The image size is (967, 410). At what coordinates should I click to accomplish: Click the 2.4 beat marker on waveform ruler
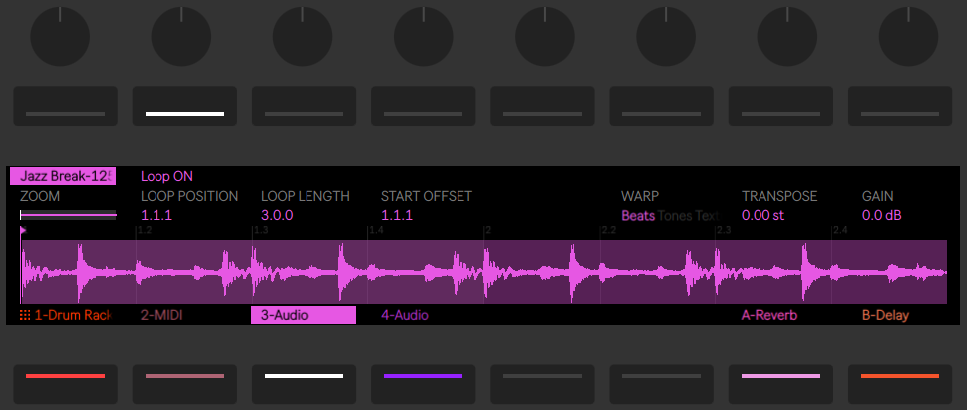pos(840,231)
